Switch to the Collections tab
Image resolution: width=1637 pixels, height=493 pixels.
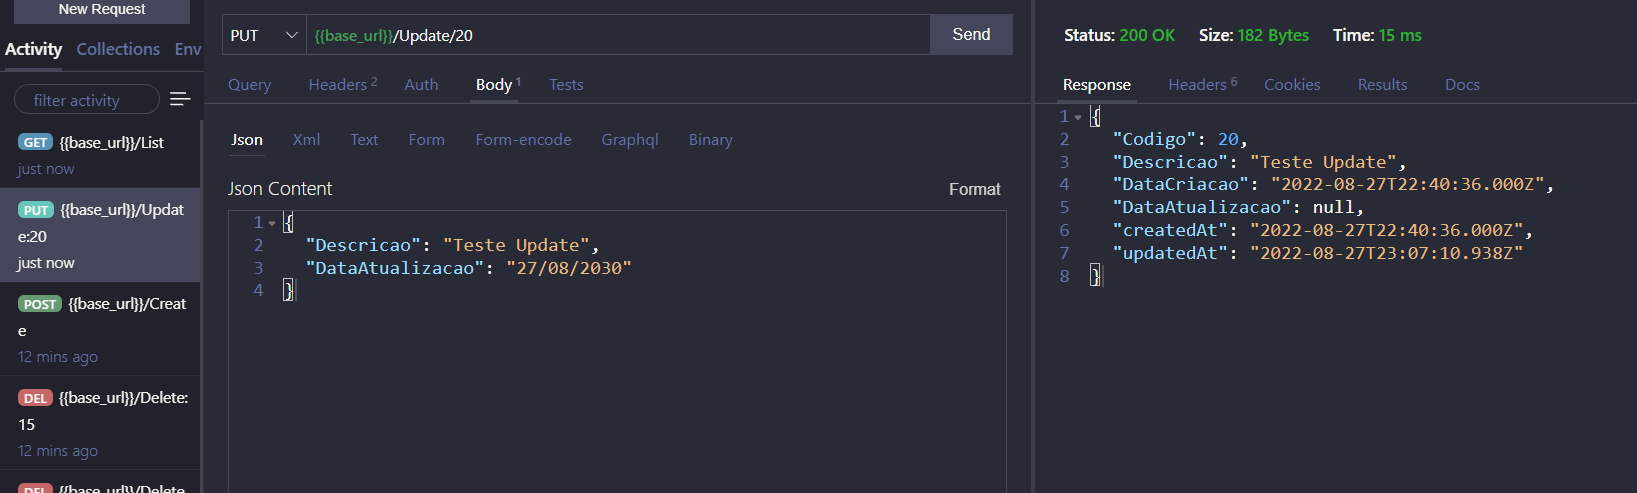pyautogui.click(x=118, y=49)
